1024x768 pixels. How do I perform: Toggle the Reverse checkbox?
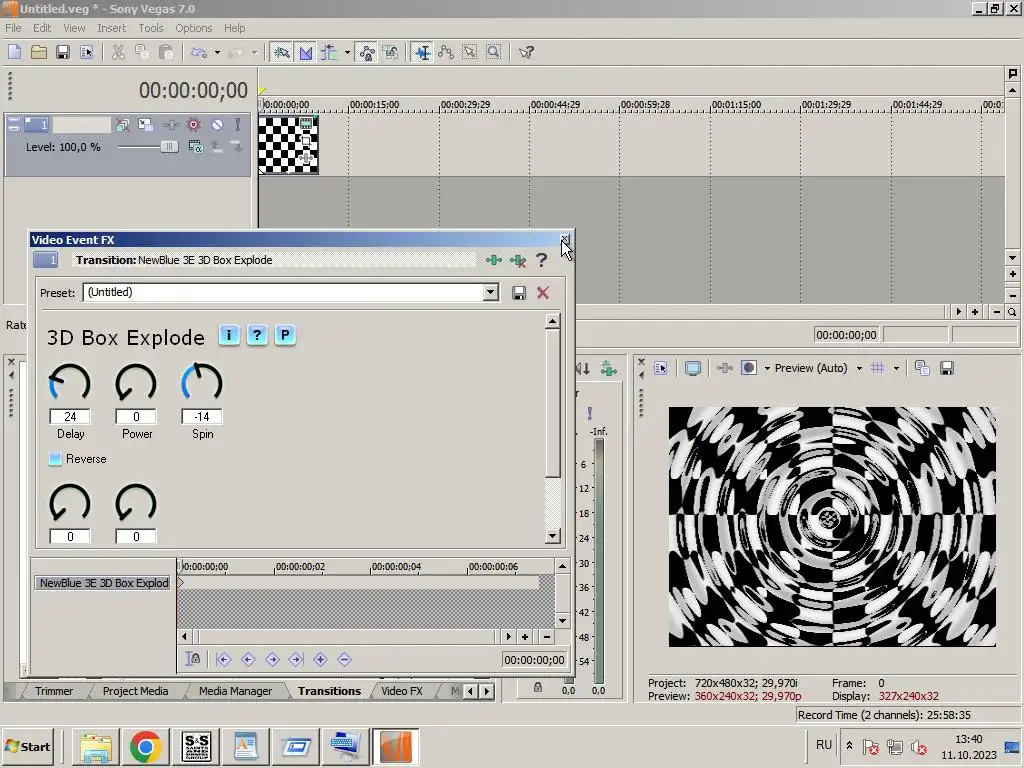coord(56,459)
